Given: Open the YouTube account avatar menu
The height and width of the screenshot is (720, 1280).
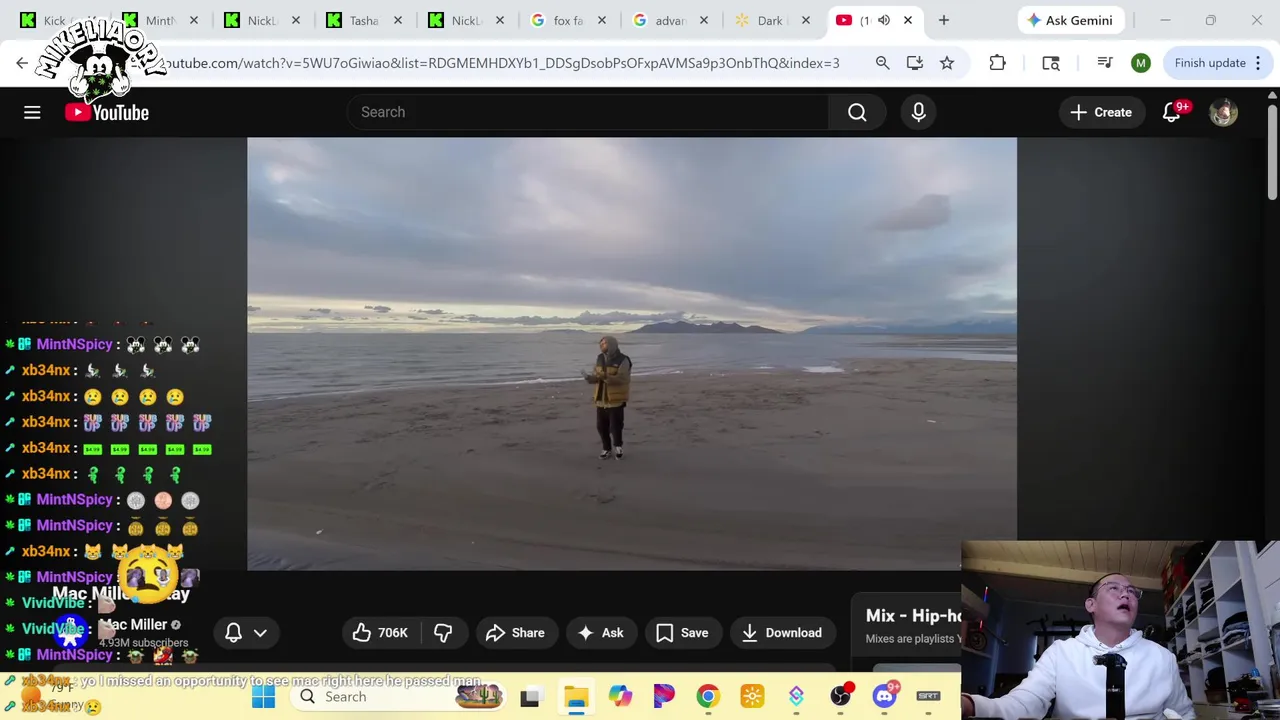Looking at the screenshot, I should pos(1223,112).
